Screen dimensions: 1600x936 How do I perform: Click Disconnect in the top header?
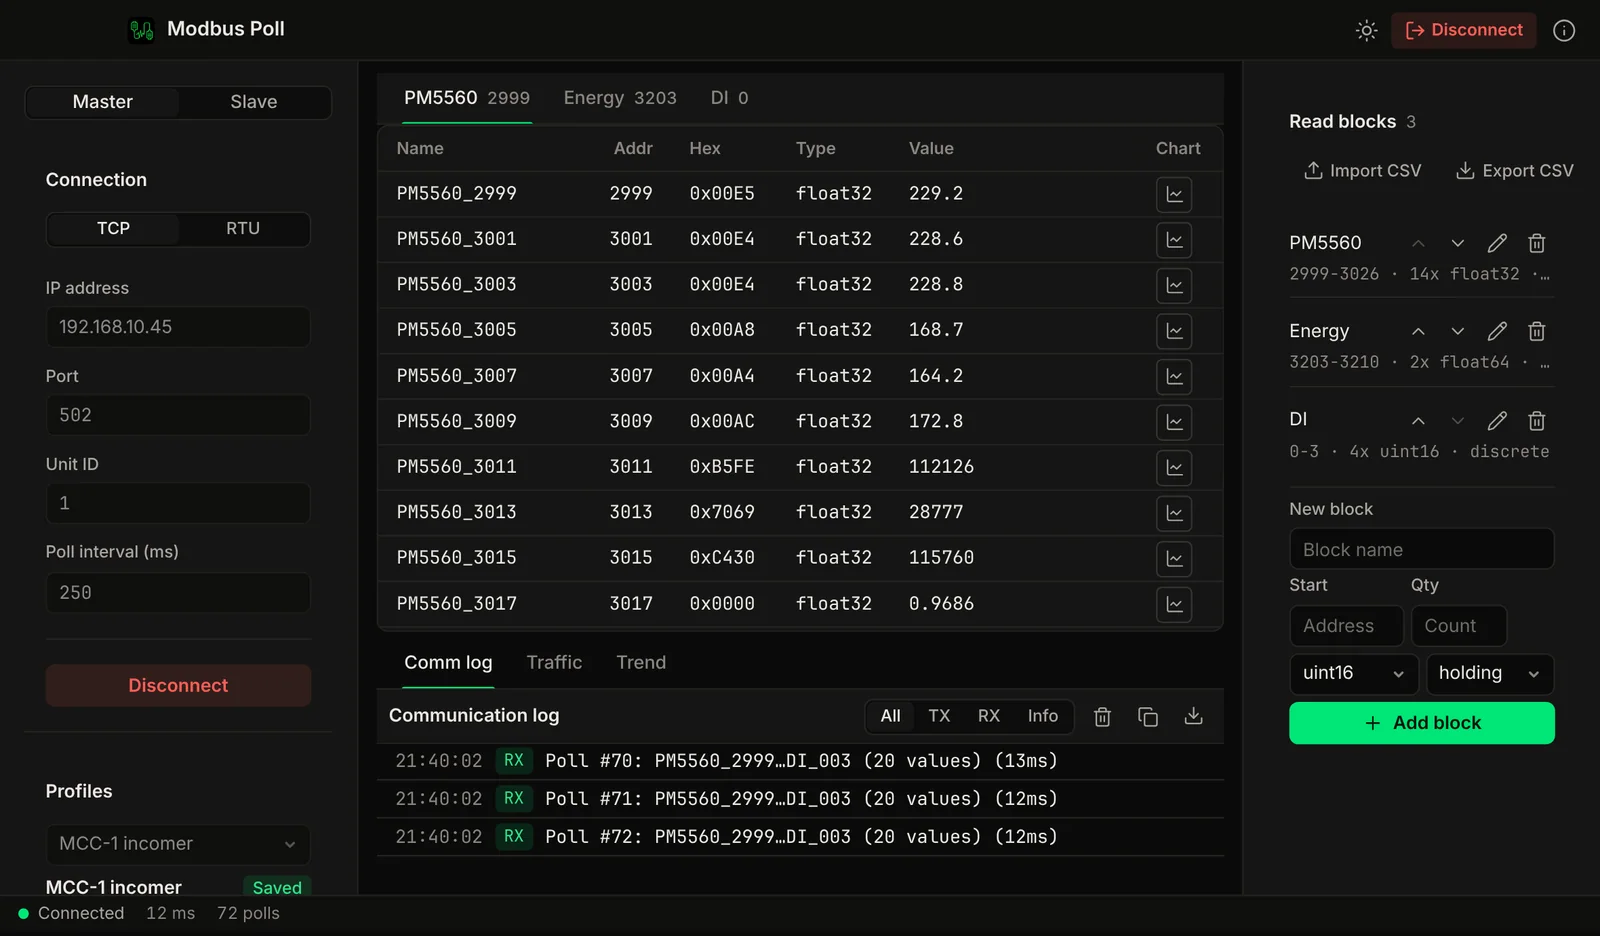coord(1464,30)
